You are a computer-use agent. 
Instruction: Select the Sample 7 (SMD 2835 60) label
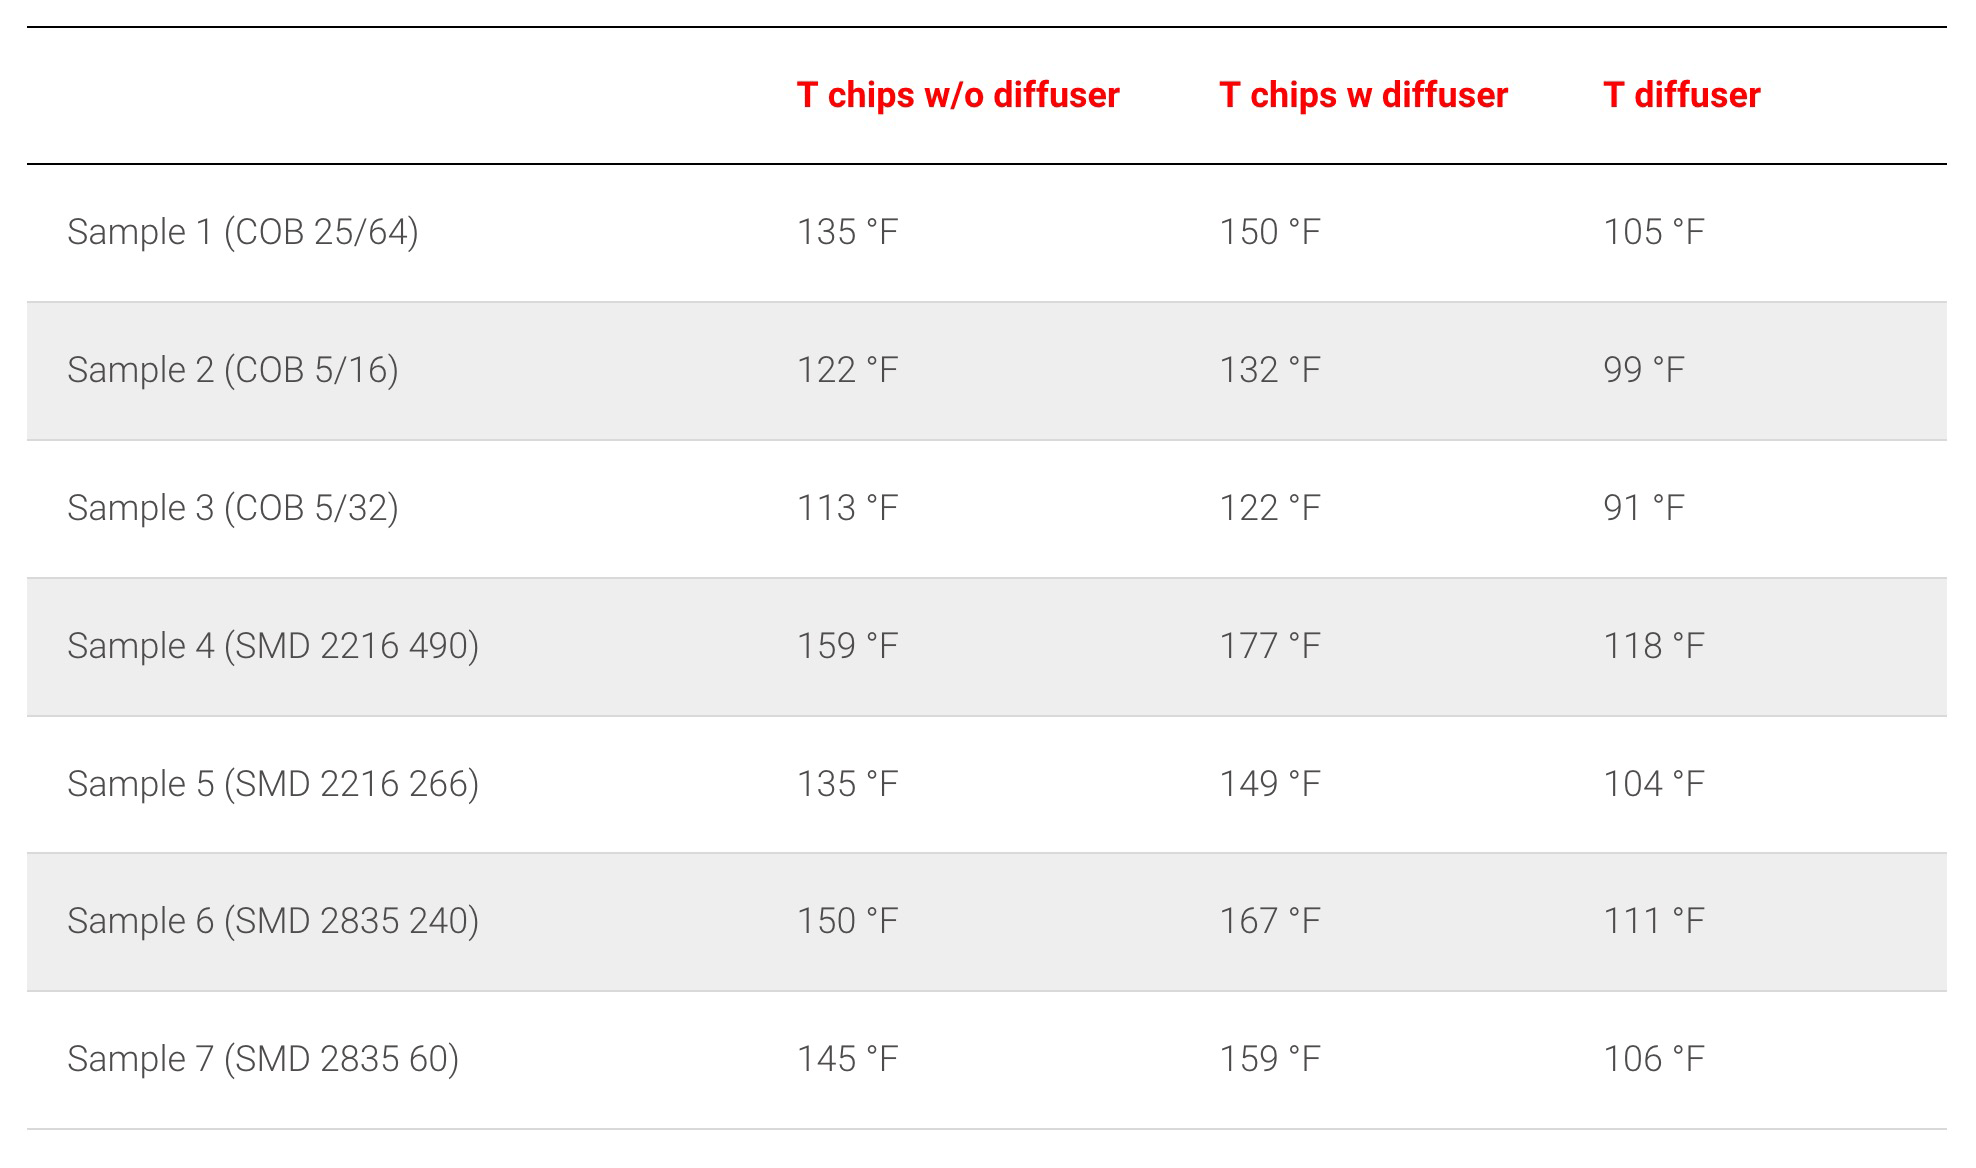coord(262,1059)
